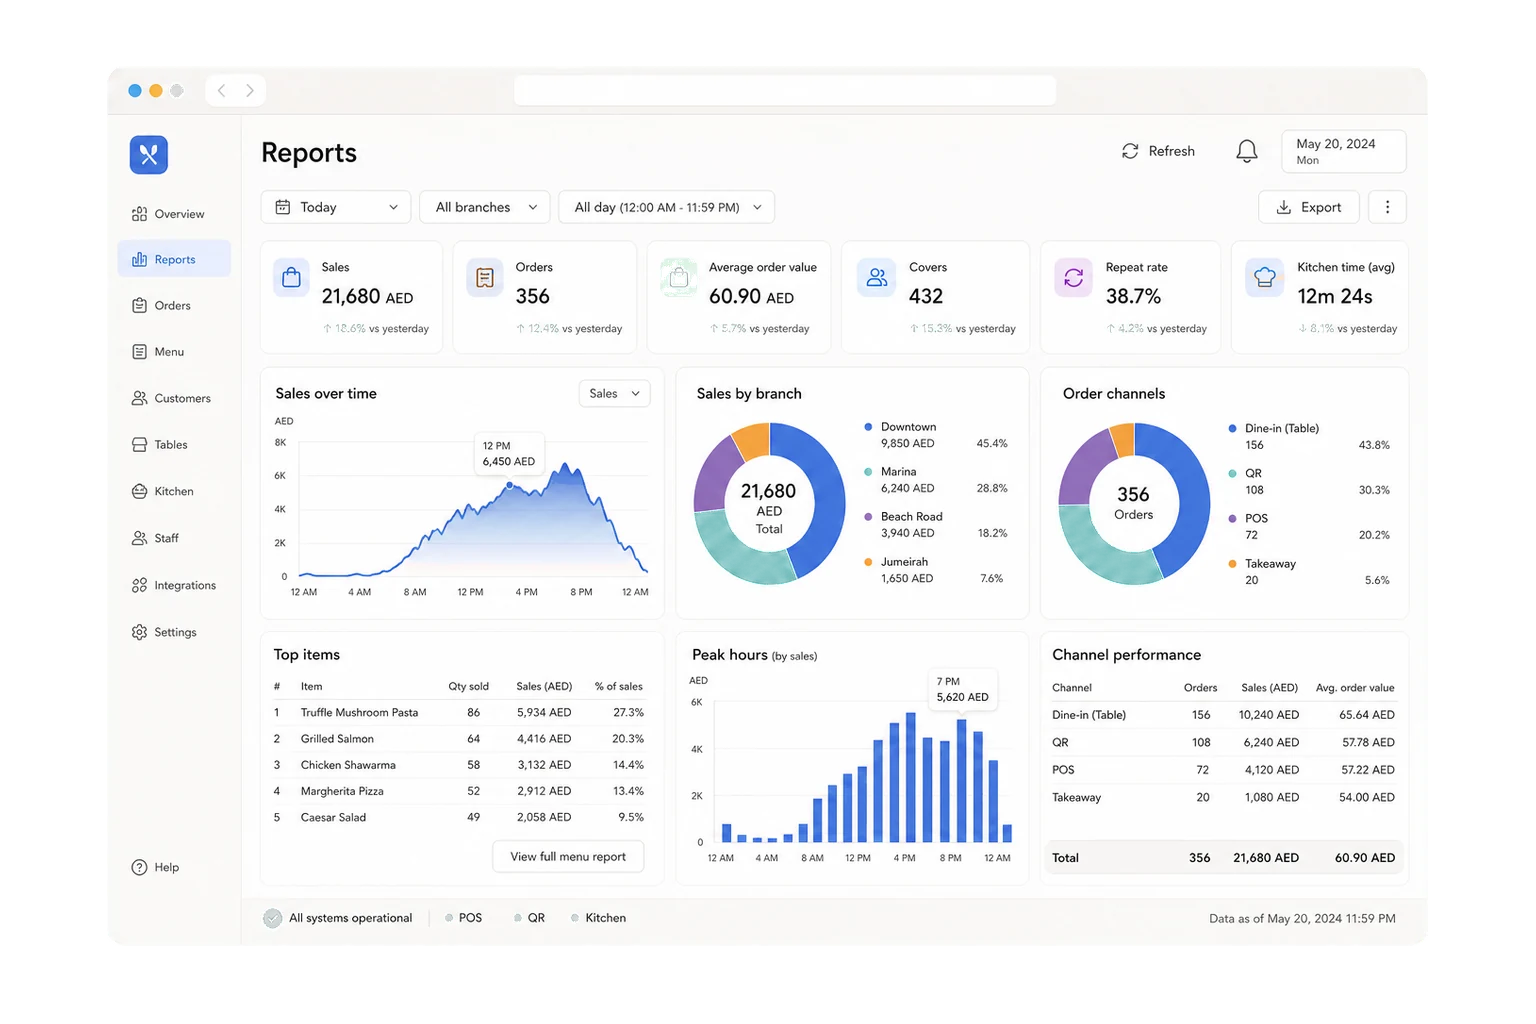Open the All branches dropdown
Viewport: 1536px width, 1024px height.
click(x=485, y=207)
